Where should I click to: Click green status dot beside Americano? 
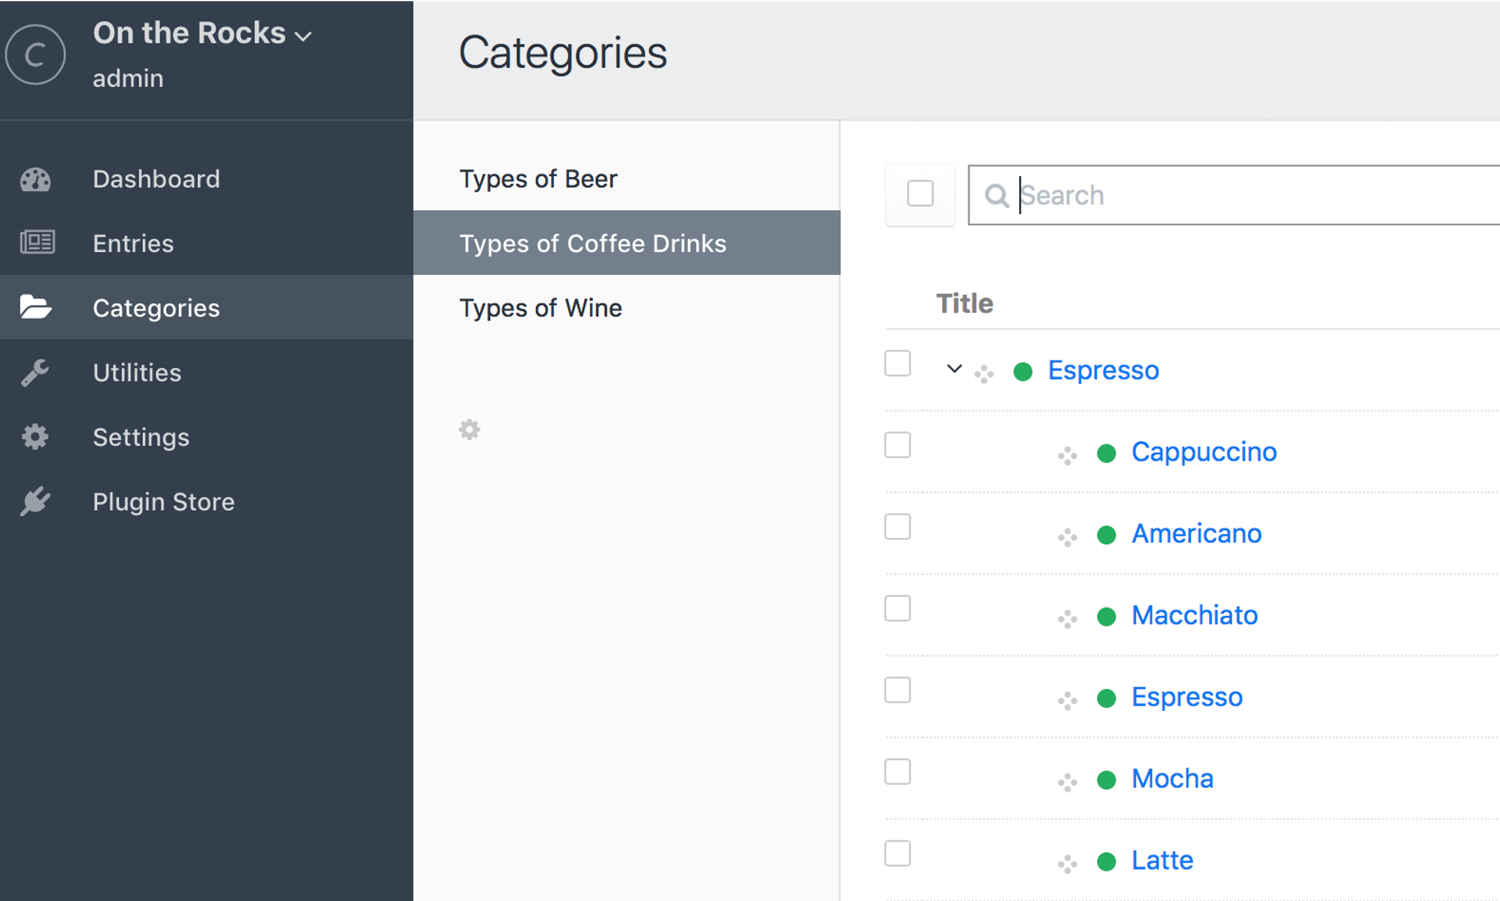coord(1106,535)
